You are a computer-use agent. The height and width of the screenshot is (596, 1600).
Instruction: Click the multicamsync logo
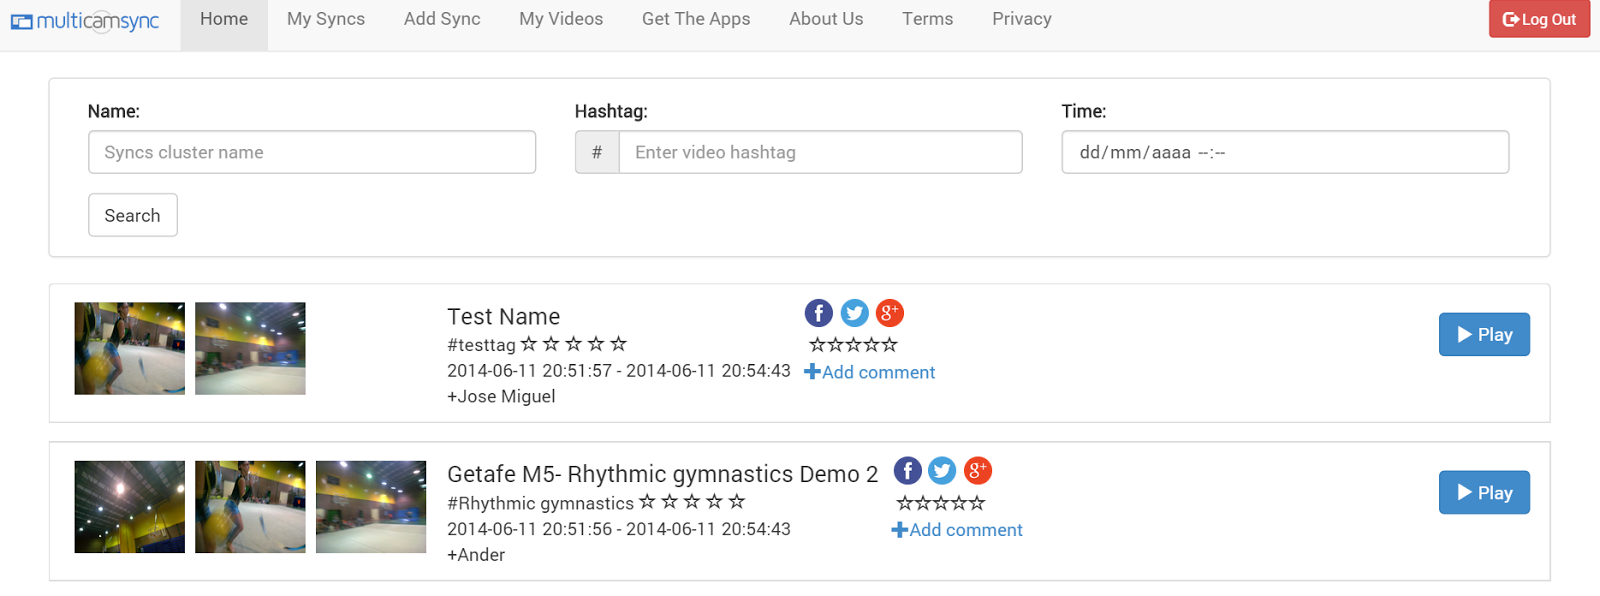pyautogui.click(x=85, y=21)
